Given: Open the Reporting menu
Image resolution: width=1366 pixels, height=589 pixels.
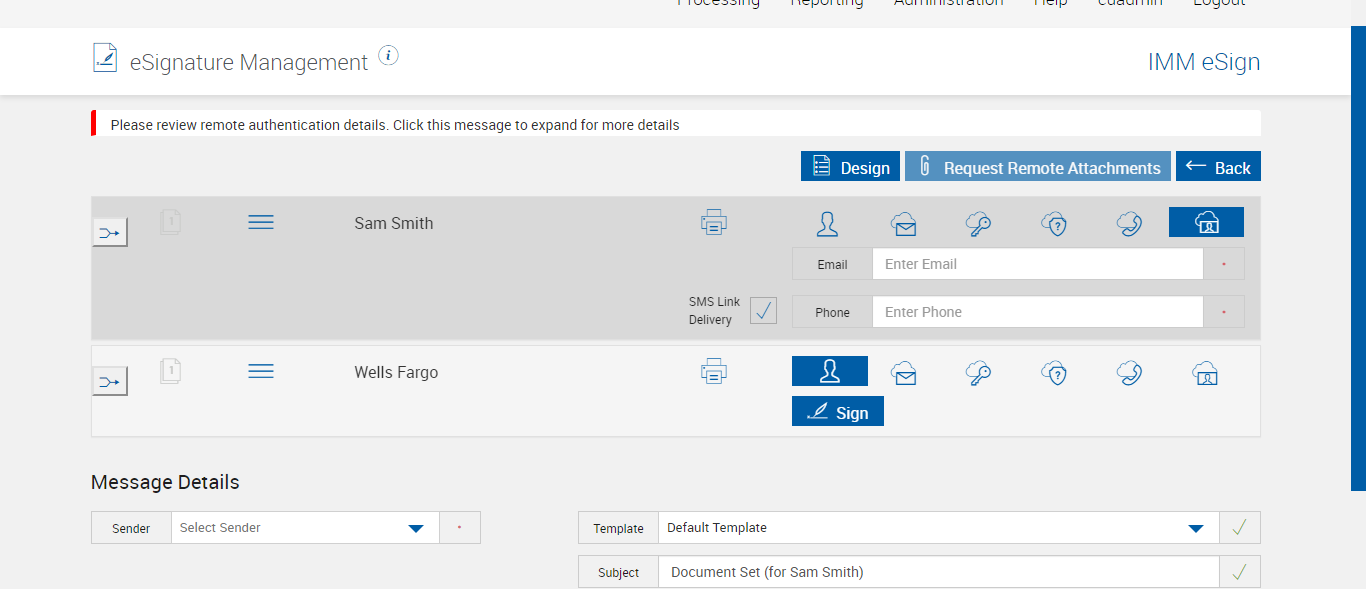Looking at the screenshot, I should (x=826, y=3).
